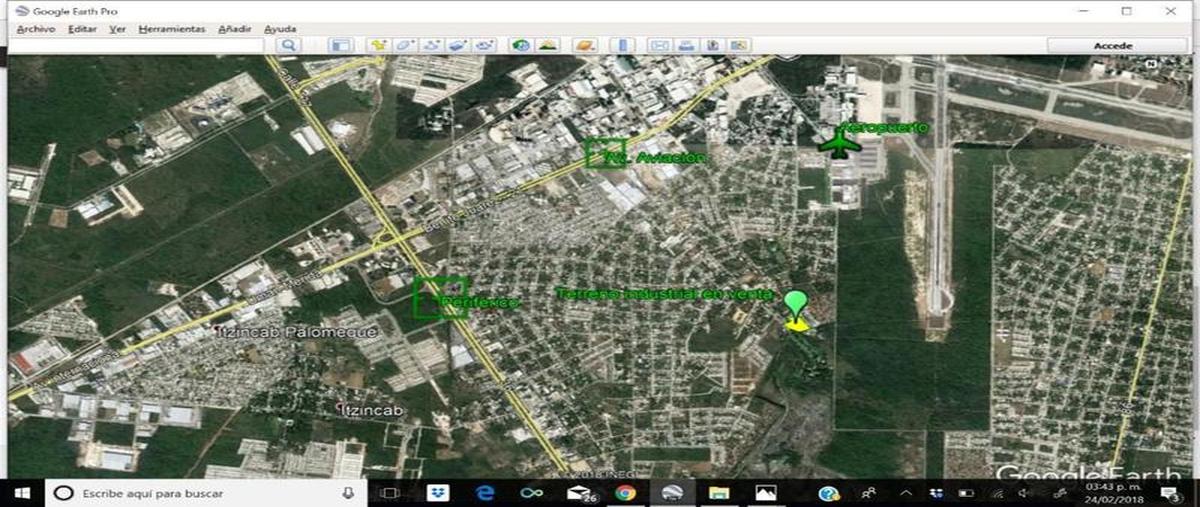Viewport: 1200px width, 507px height.
Task: Open Task View from the taskbar
Action: coord(390,493)
